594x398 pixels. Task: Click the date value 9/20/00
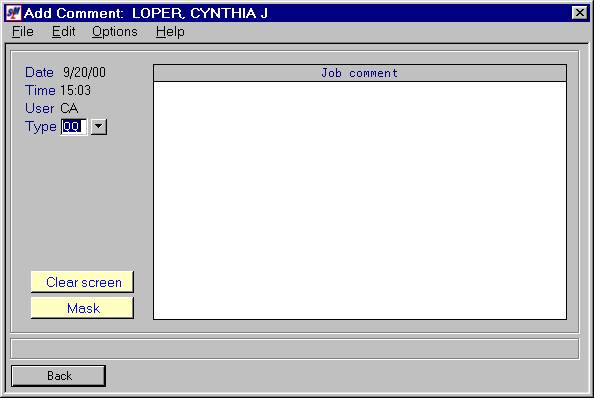pyautogui.click(x=84, y=72)
